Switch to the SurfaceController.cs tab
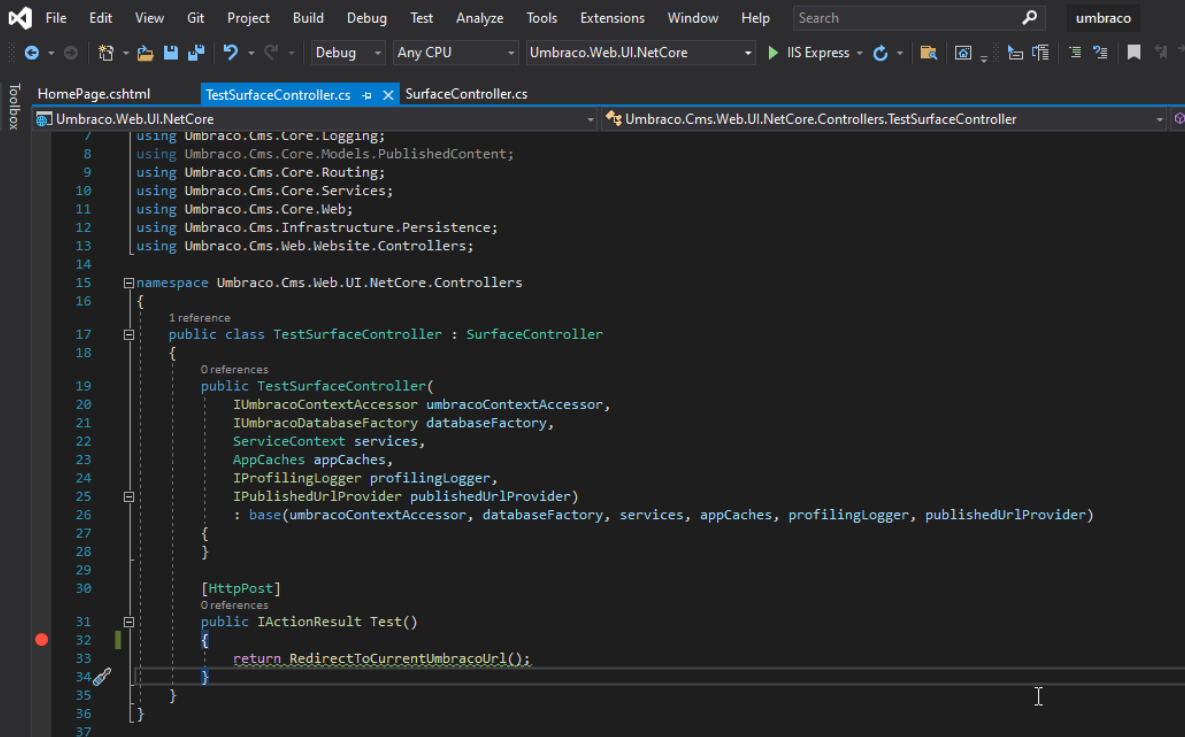 (x=466, y=94)
